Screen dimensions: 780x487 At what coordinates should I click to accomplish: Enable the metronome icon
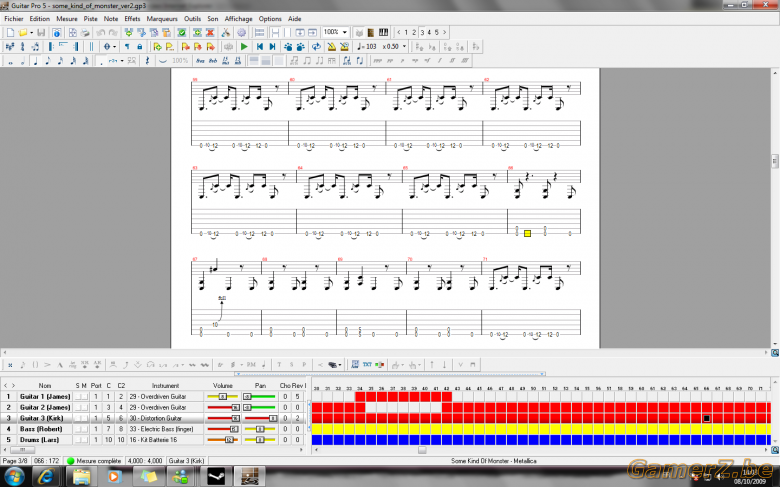pos(331,47)
